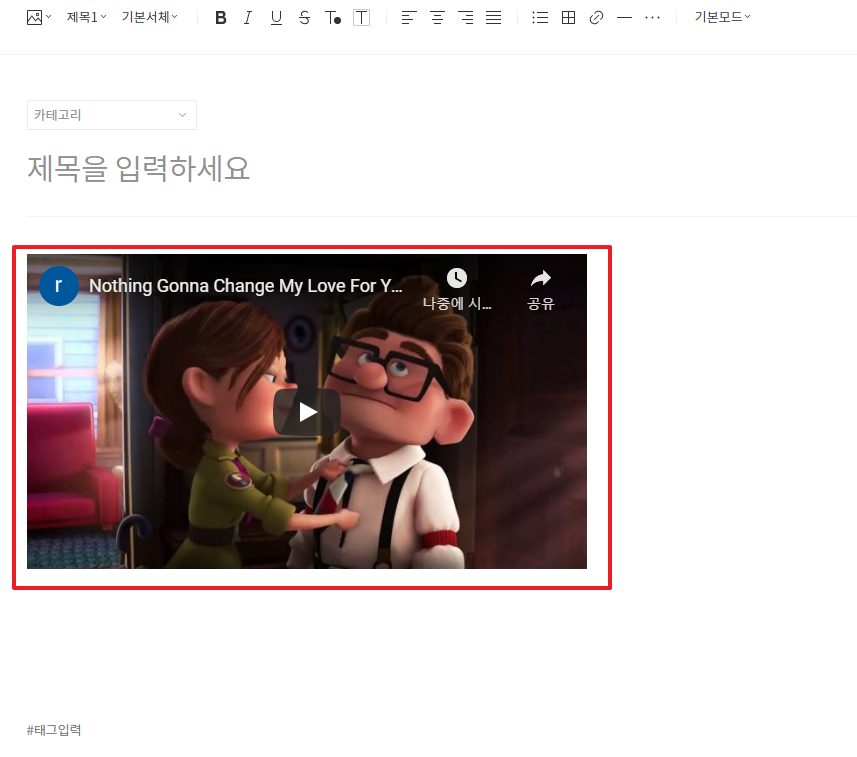Open the Nothing Gonna Change My Love video title
Image resolution: width=857 pixels, height=757 pixels.
click(x=246, y=286)
